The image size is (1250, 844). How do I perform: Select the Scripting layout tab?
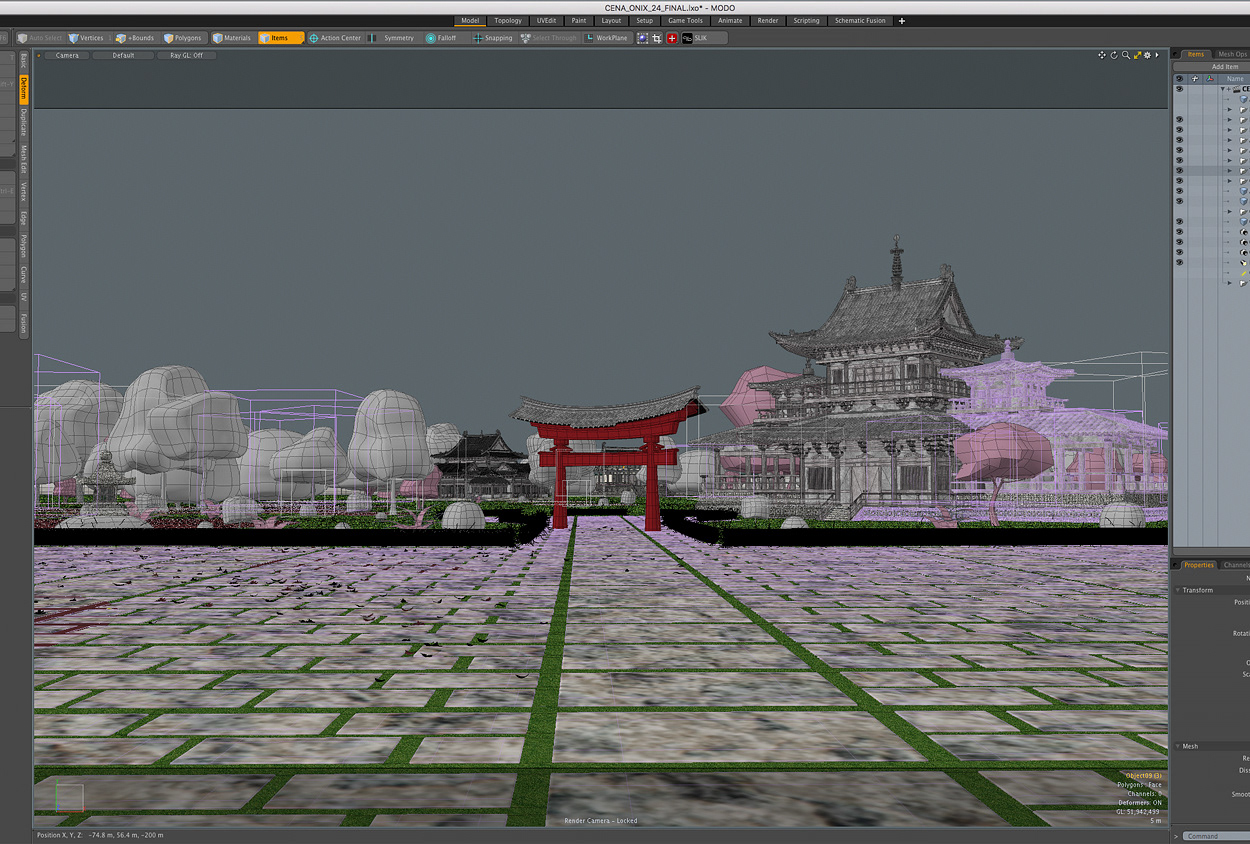(806, 20)
